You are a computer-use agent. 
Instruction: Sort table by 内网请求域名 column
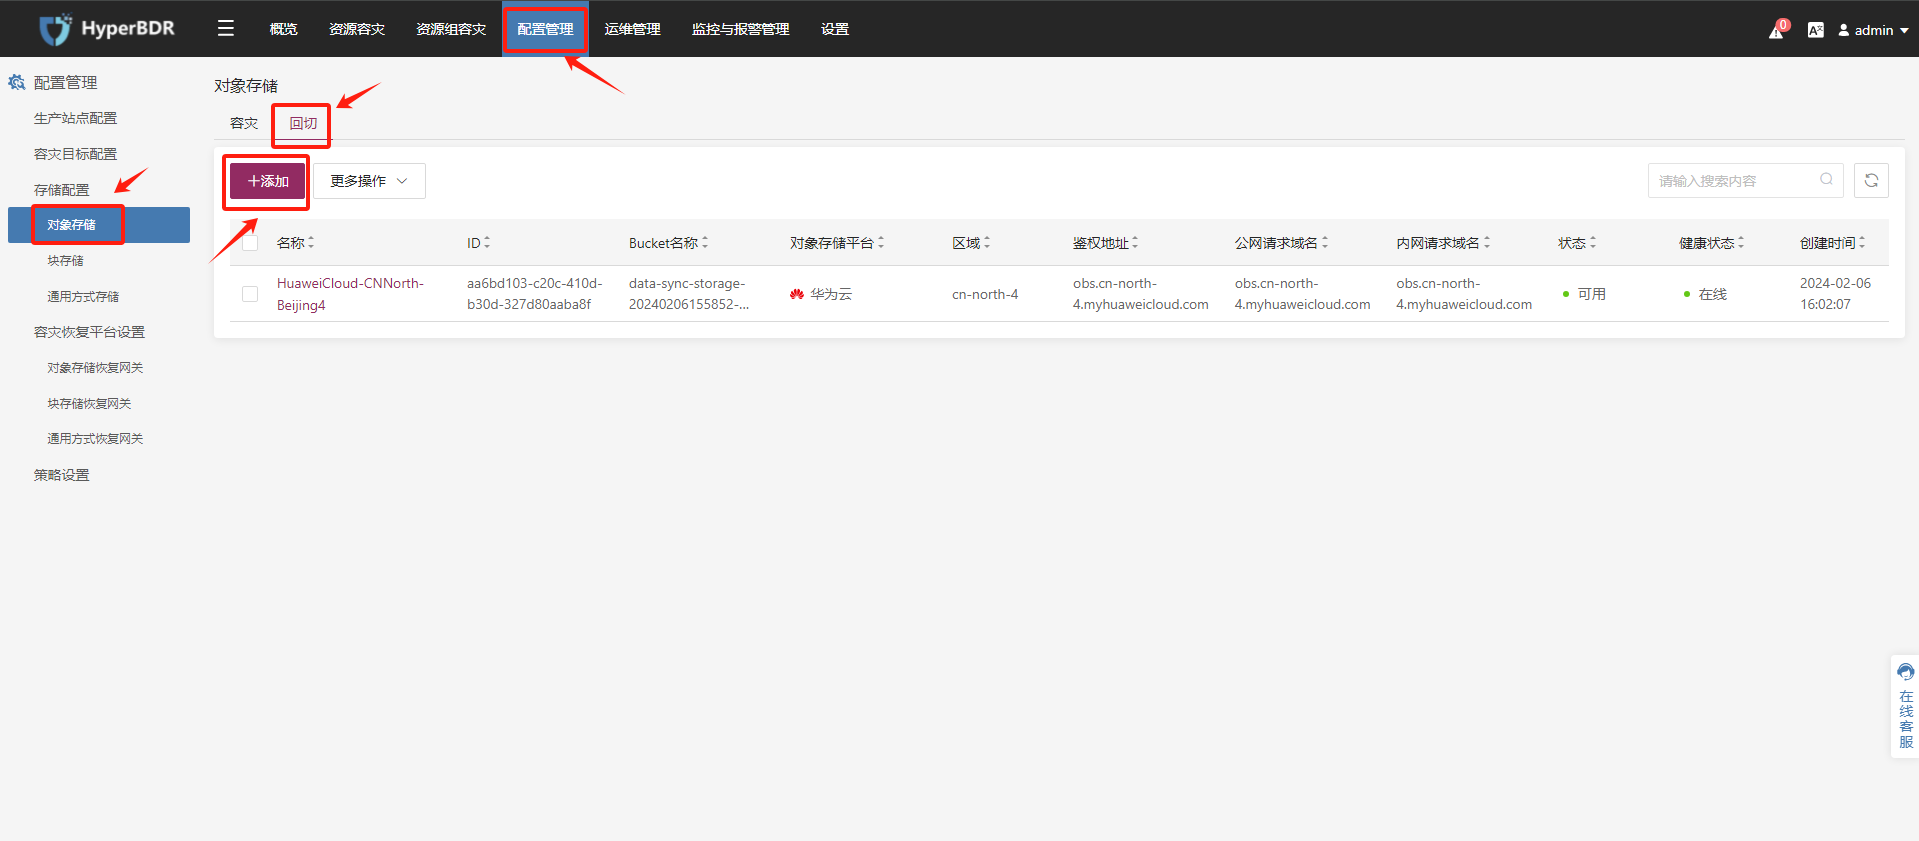[x=1487, y=243]
